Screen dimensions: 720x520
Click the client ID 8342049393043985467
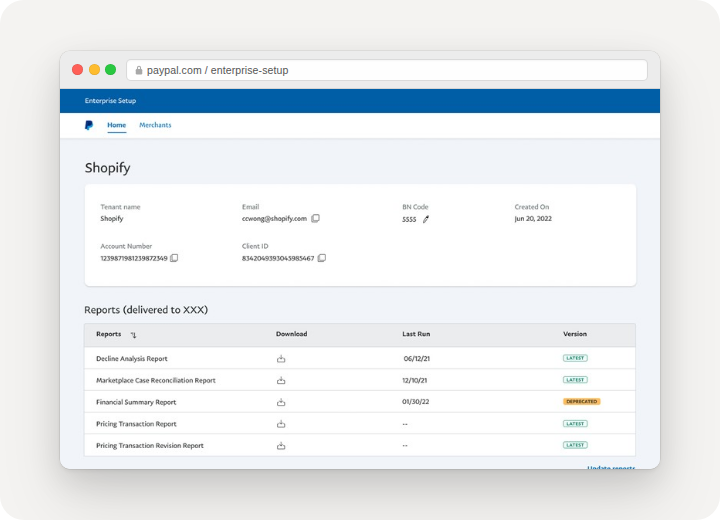278,259
